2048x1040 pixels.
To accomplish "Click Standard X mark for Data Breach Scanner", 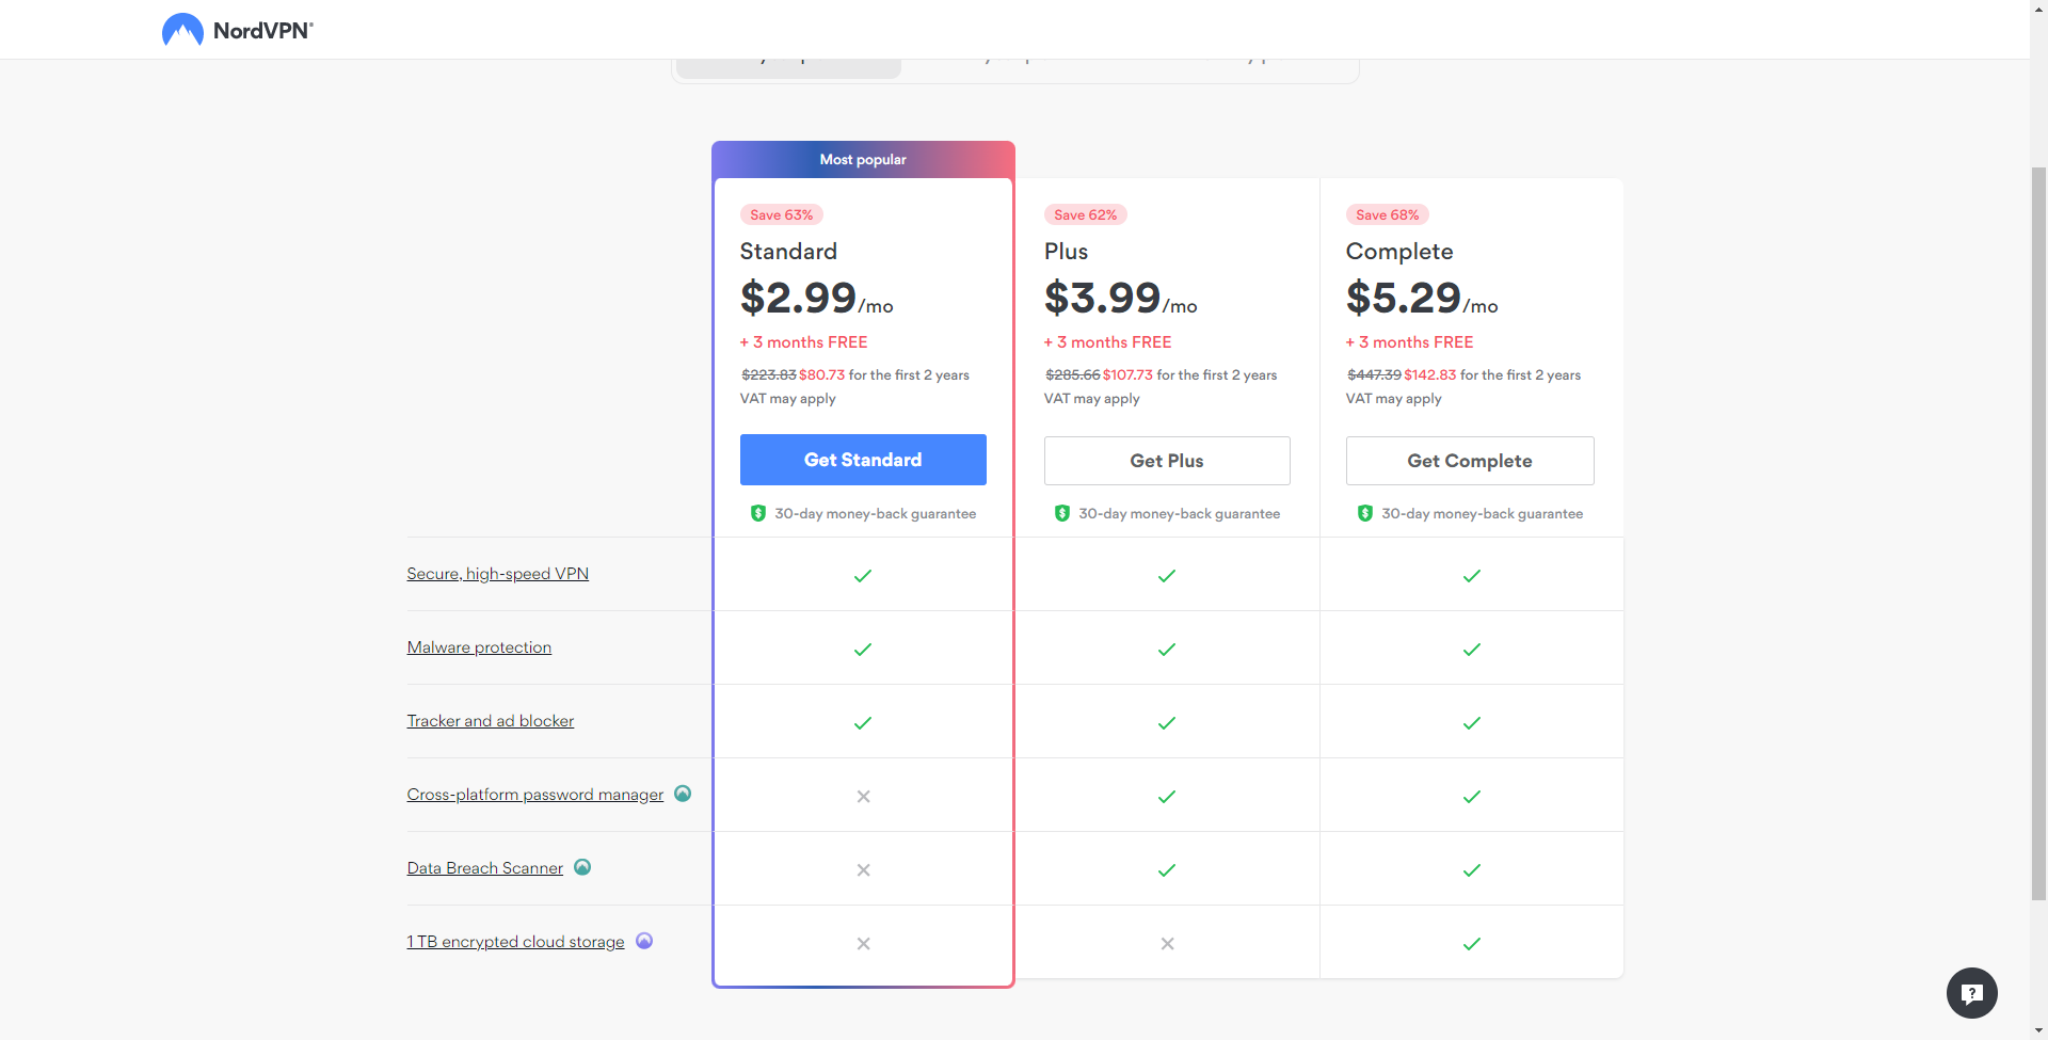I will [x=863, y=870].
